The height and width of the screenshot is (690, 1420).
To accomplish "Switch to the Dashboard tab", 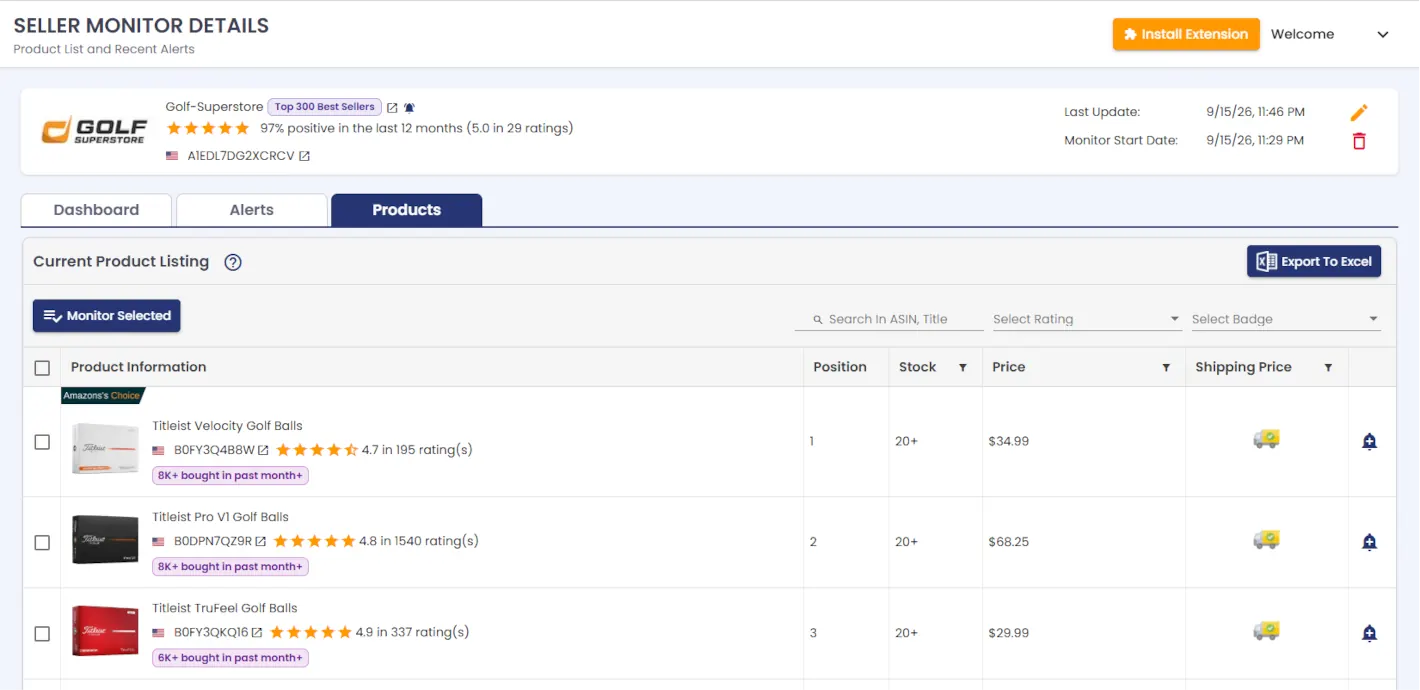I will [96, 210].
